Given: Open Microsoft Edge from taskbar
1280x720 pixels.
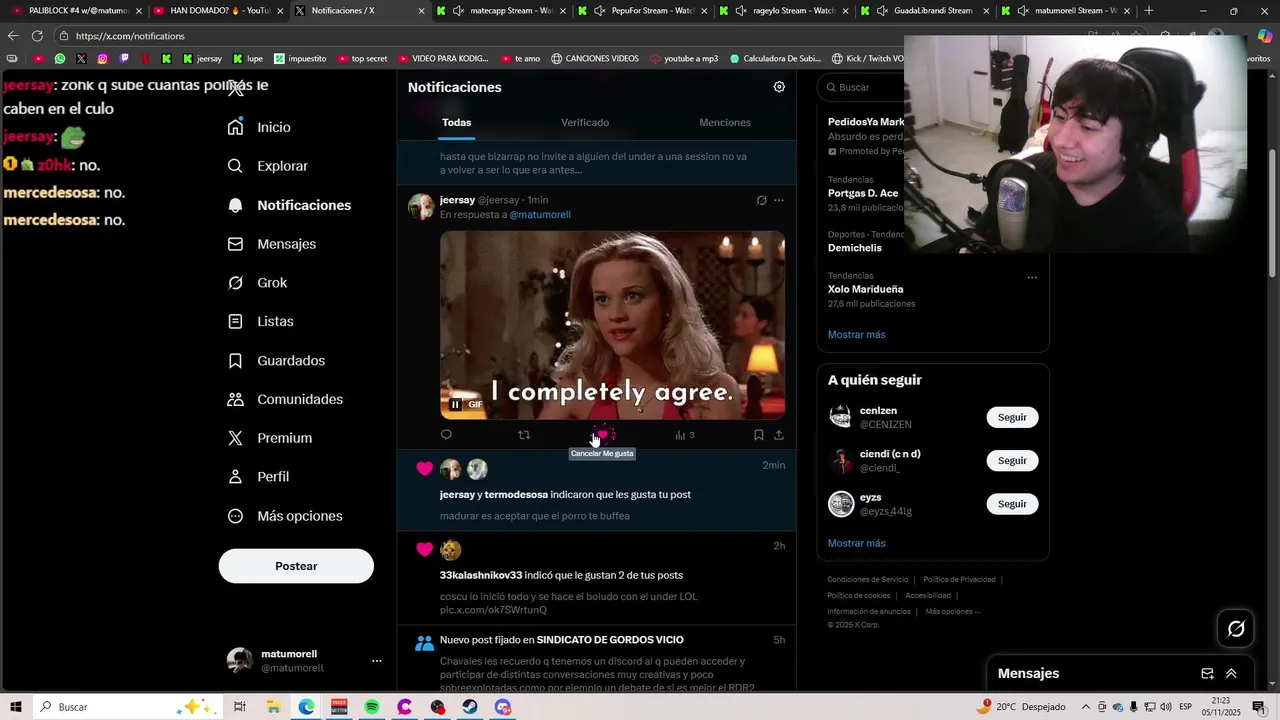Looking at the screenshot, I should point(306,707).
